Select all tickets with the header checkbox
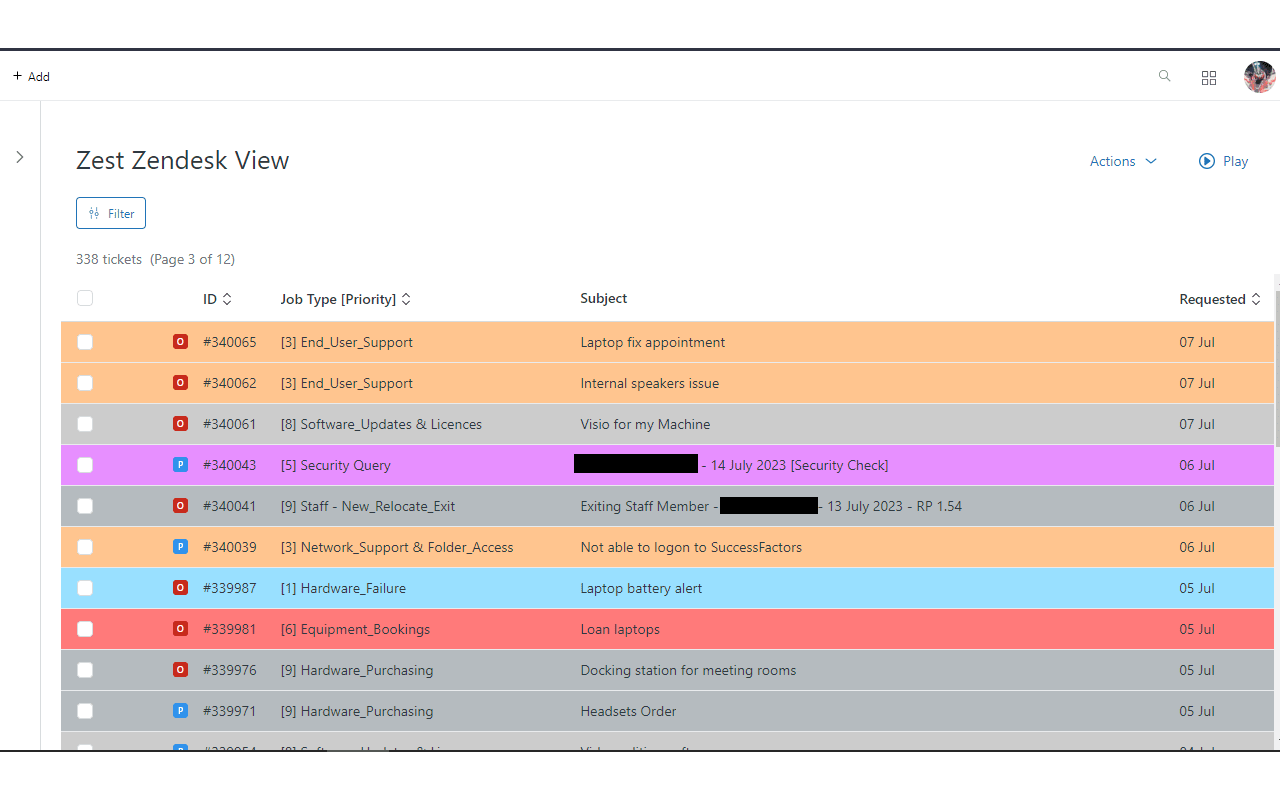 [85, 297]
